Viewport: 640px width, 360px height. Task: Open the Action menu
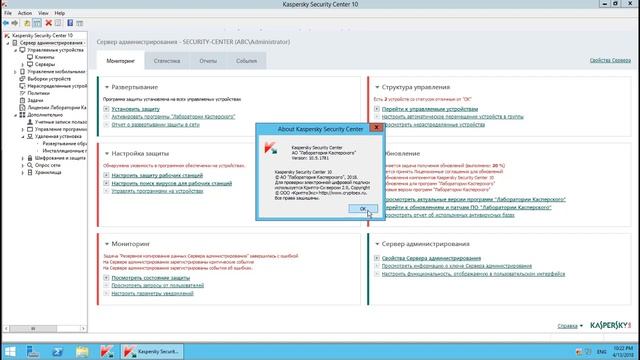24,13
